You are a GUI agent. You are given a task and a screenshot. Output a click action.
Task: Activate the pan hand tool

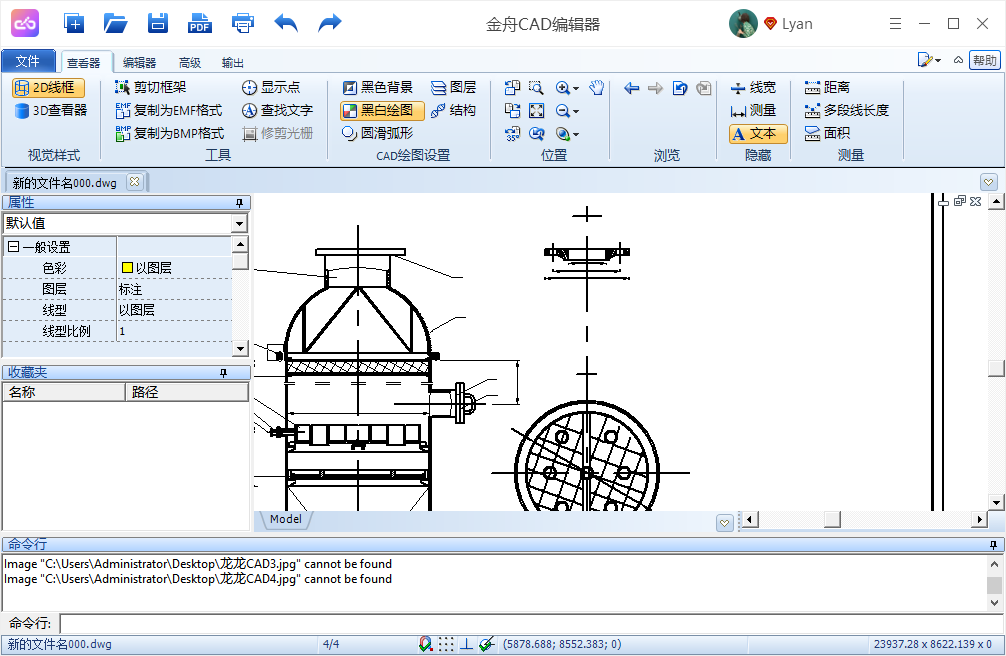(596, 88)
